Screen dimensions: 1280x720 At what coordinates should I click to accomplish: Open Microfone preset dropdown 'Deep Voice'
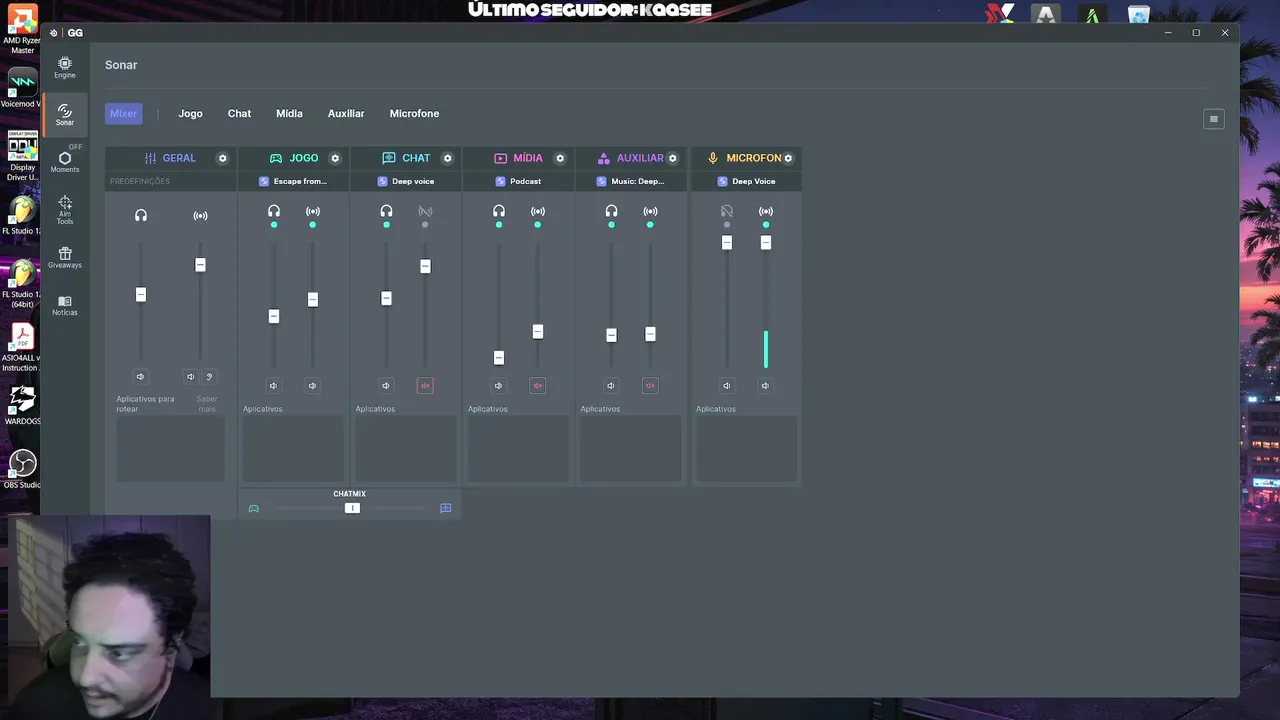[x=746, y=181]
